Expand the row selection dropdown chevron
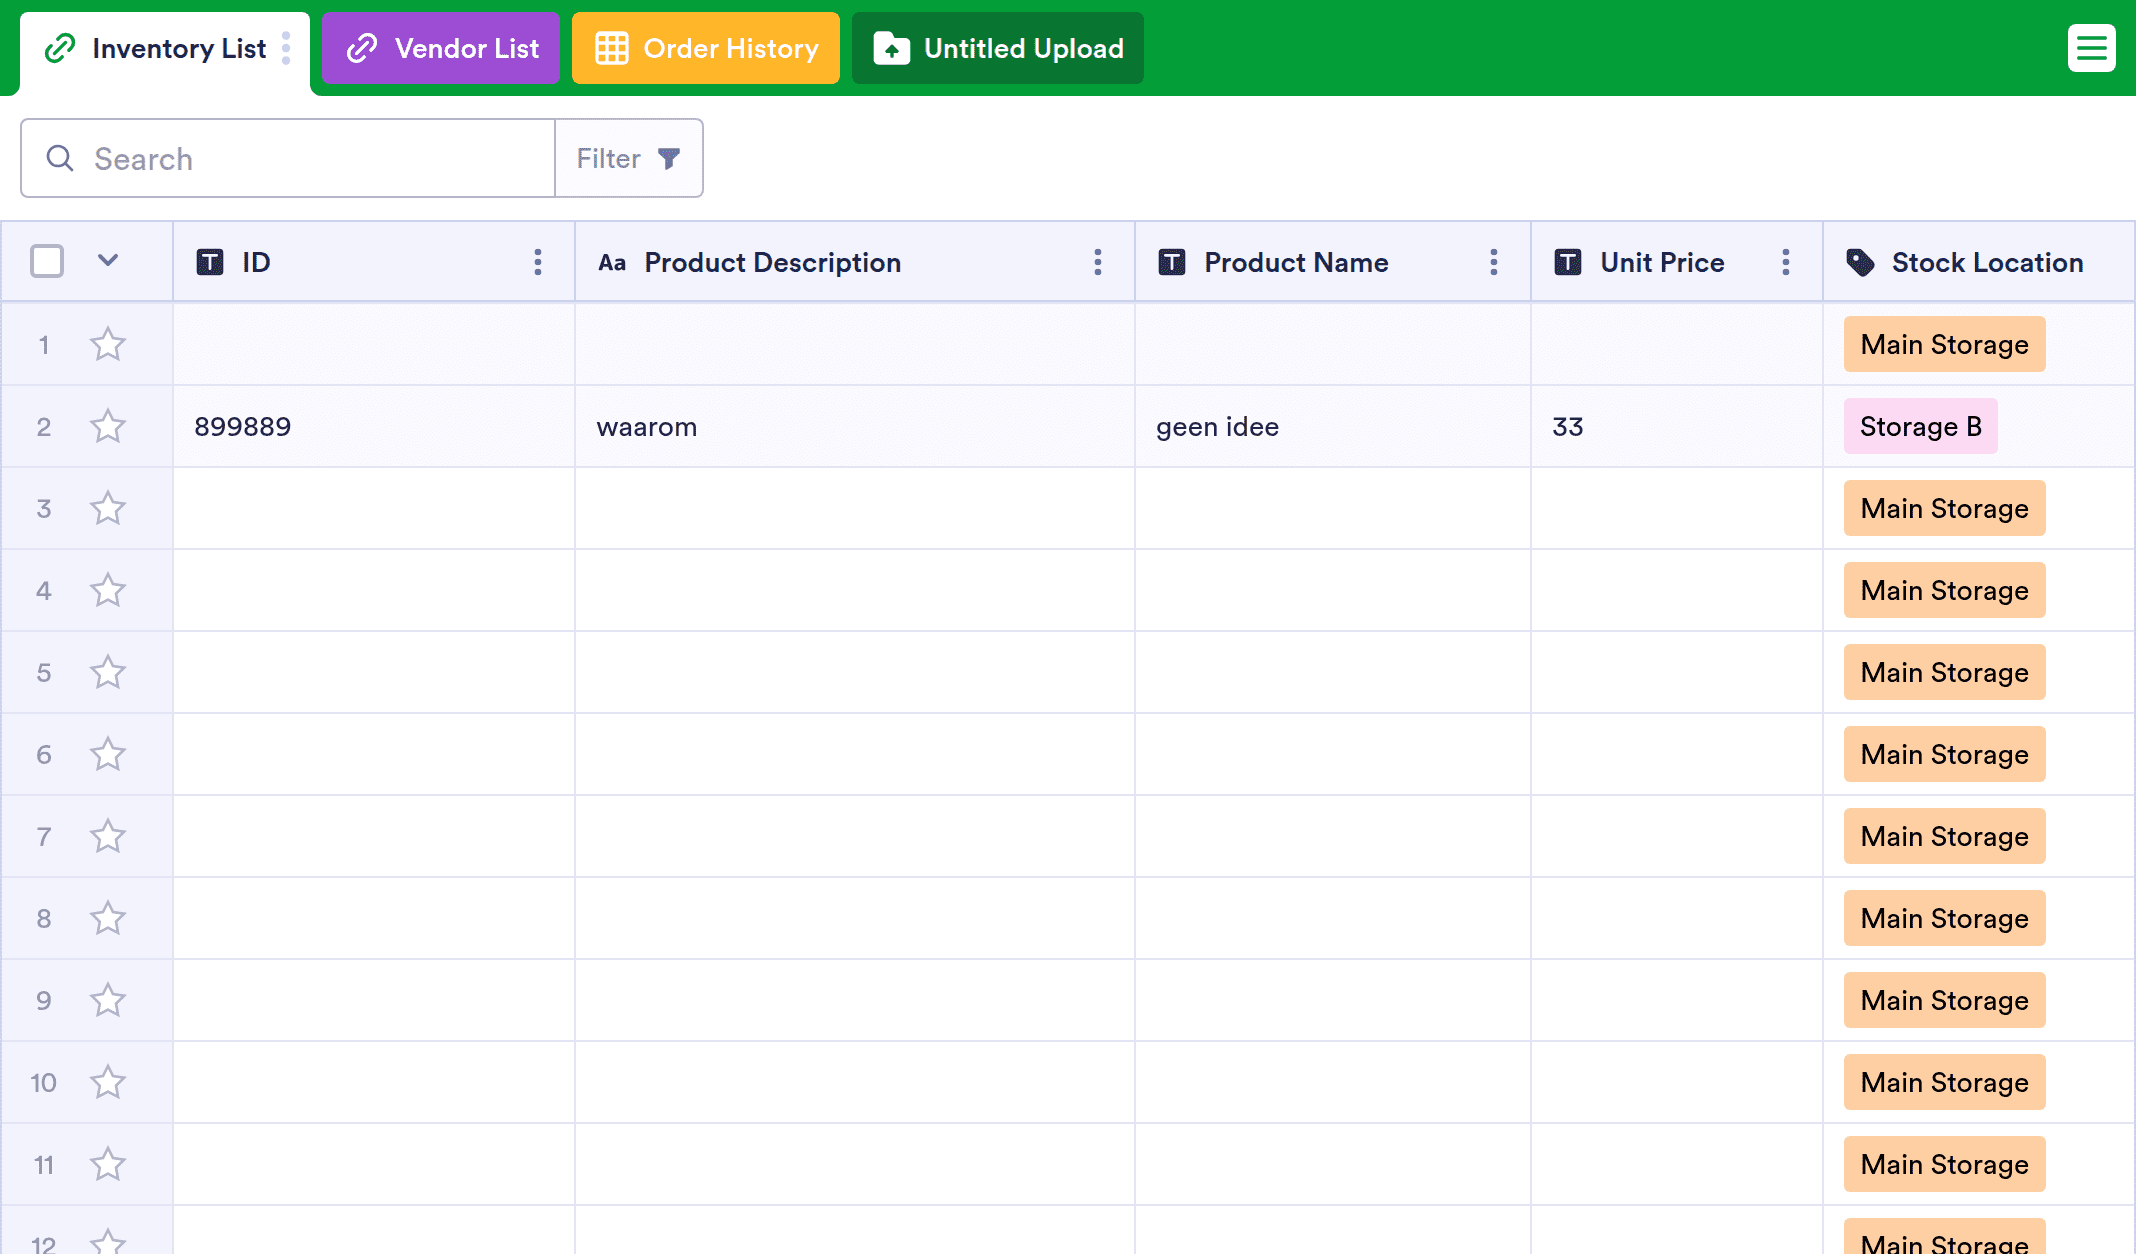 pyautogui.click(x=108, y=261)
